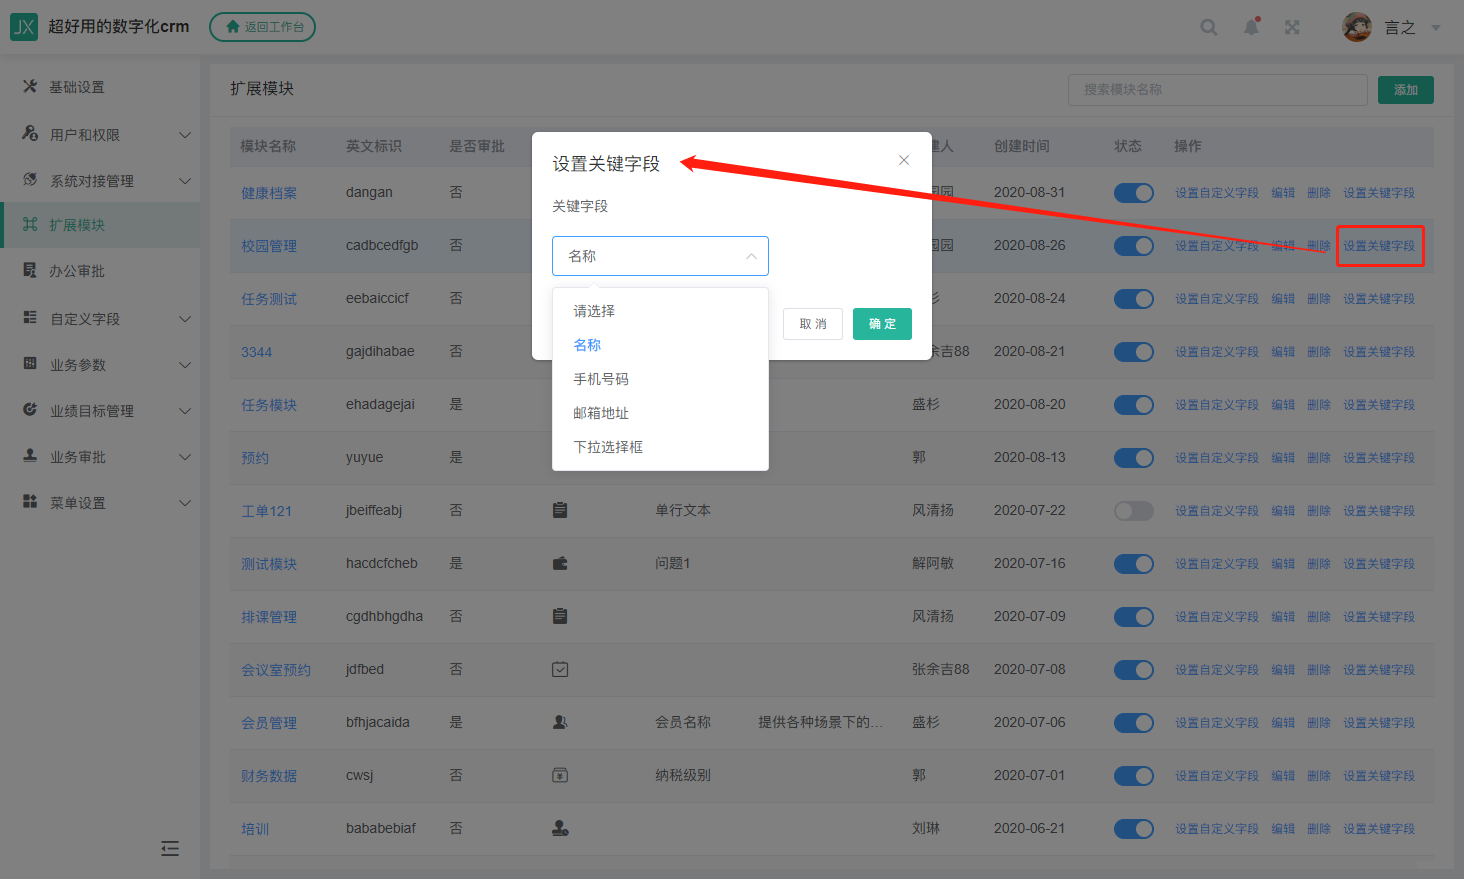
Task: Click the 菜单设置 grid icon
Action: (30, 501)
